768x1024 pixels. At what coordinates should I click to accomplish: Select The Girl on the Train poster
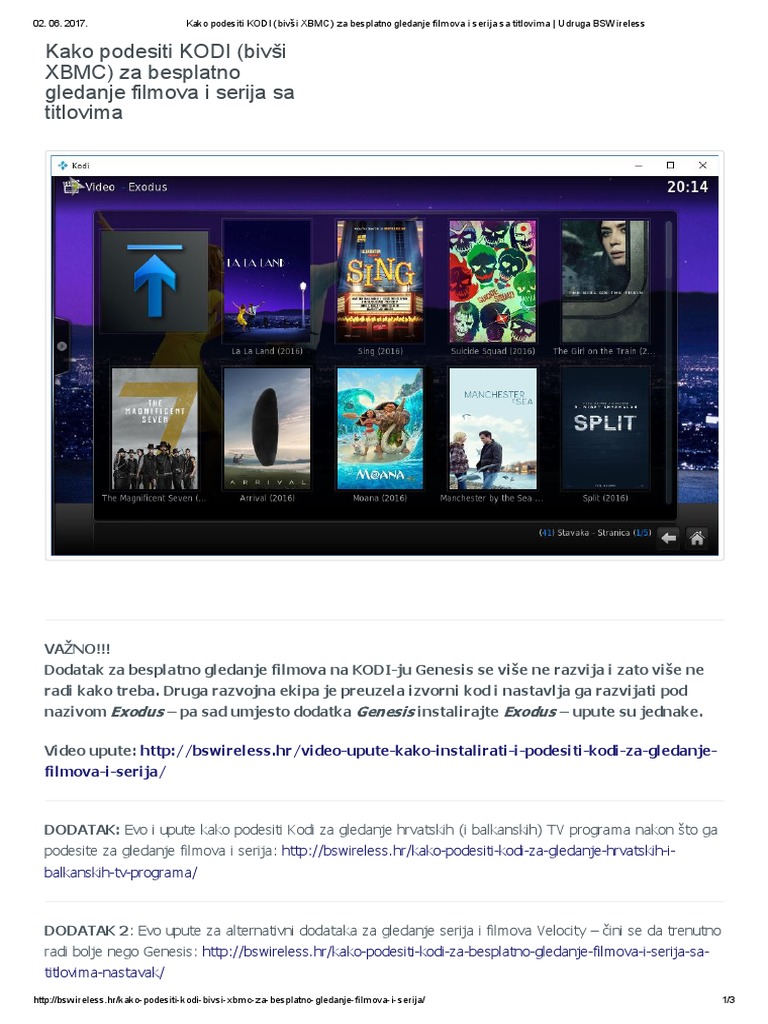[605, 281]
